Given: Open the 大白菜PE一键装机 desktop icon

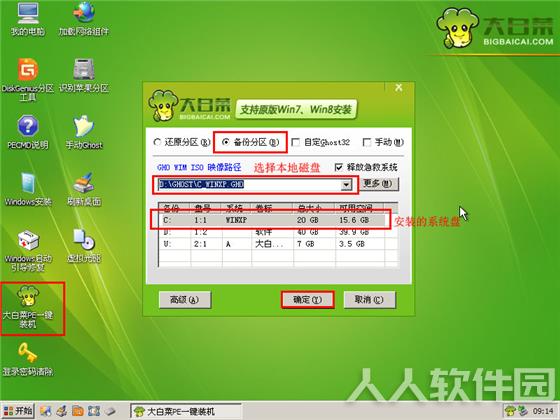Looking at the screenshot, I should (x=28, y=308).
